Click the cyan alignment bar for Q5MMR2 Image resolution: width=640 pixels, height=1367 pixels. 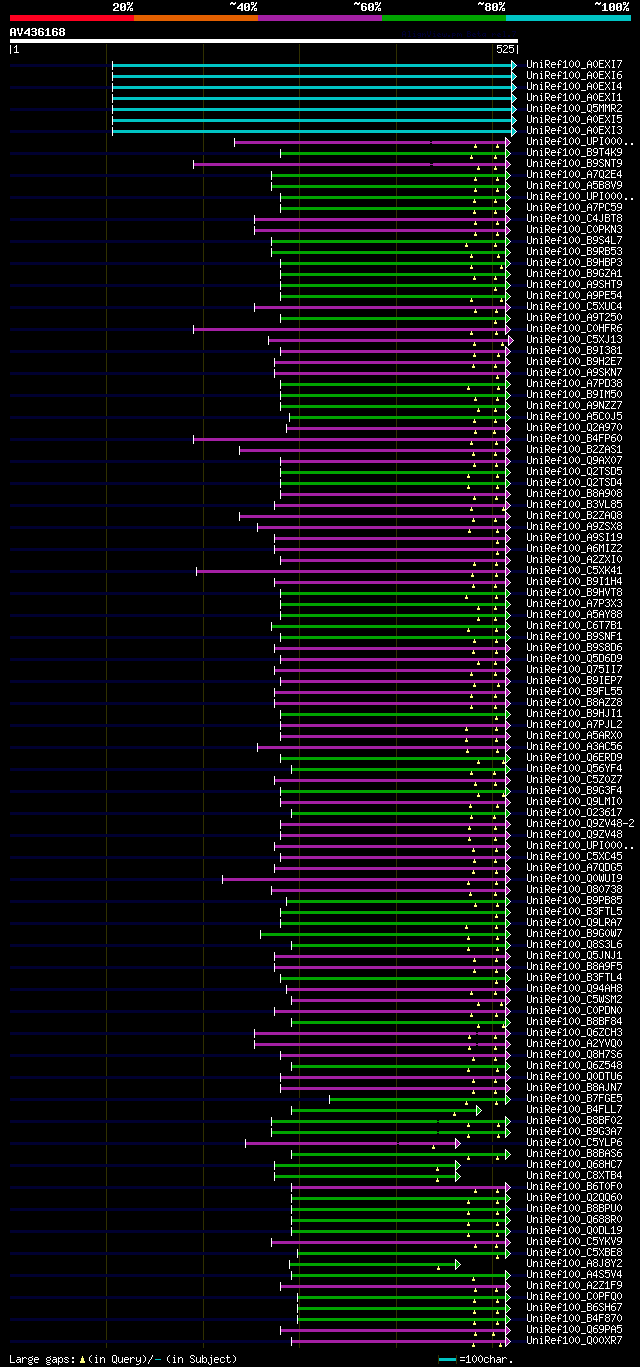point(314,108)
